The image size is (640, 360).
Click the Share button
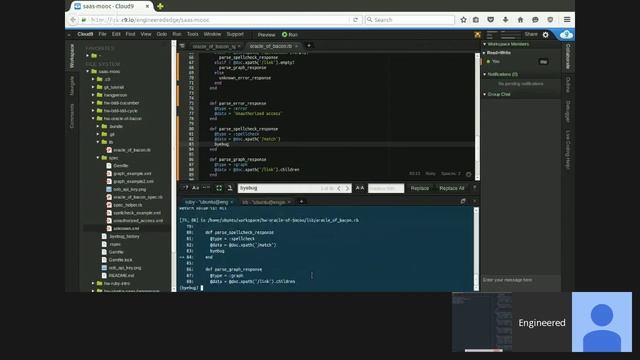click(x=531, y=34)
